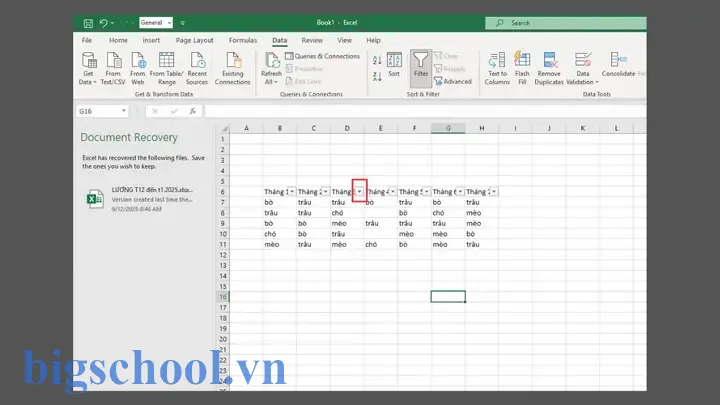The height and width of the screenshot is (405, 720).
Task: Click Sort Z to A icon
Action: [377, 77]
